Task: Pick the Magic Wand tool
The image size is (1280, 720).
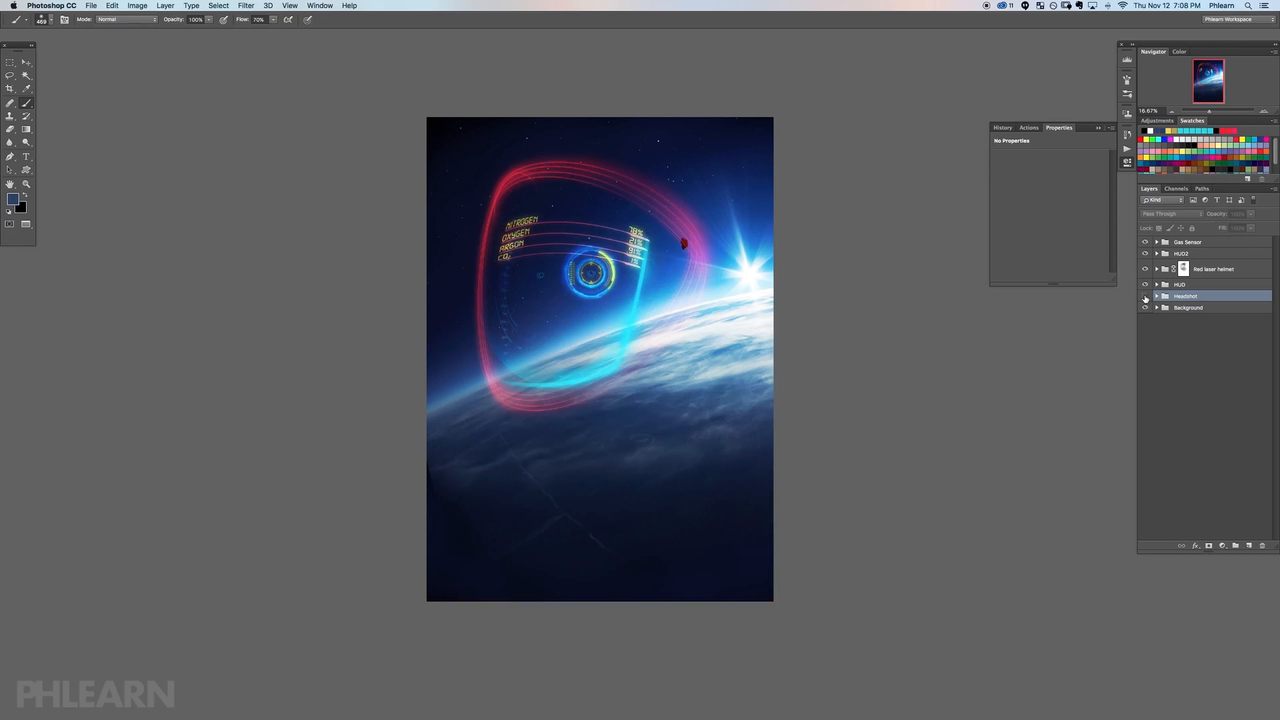Action: pos(26,75)
